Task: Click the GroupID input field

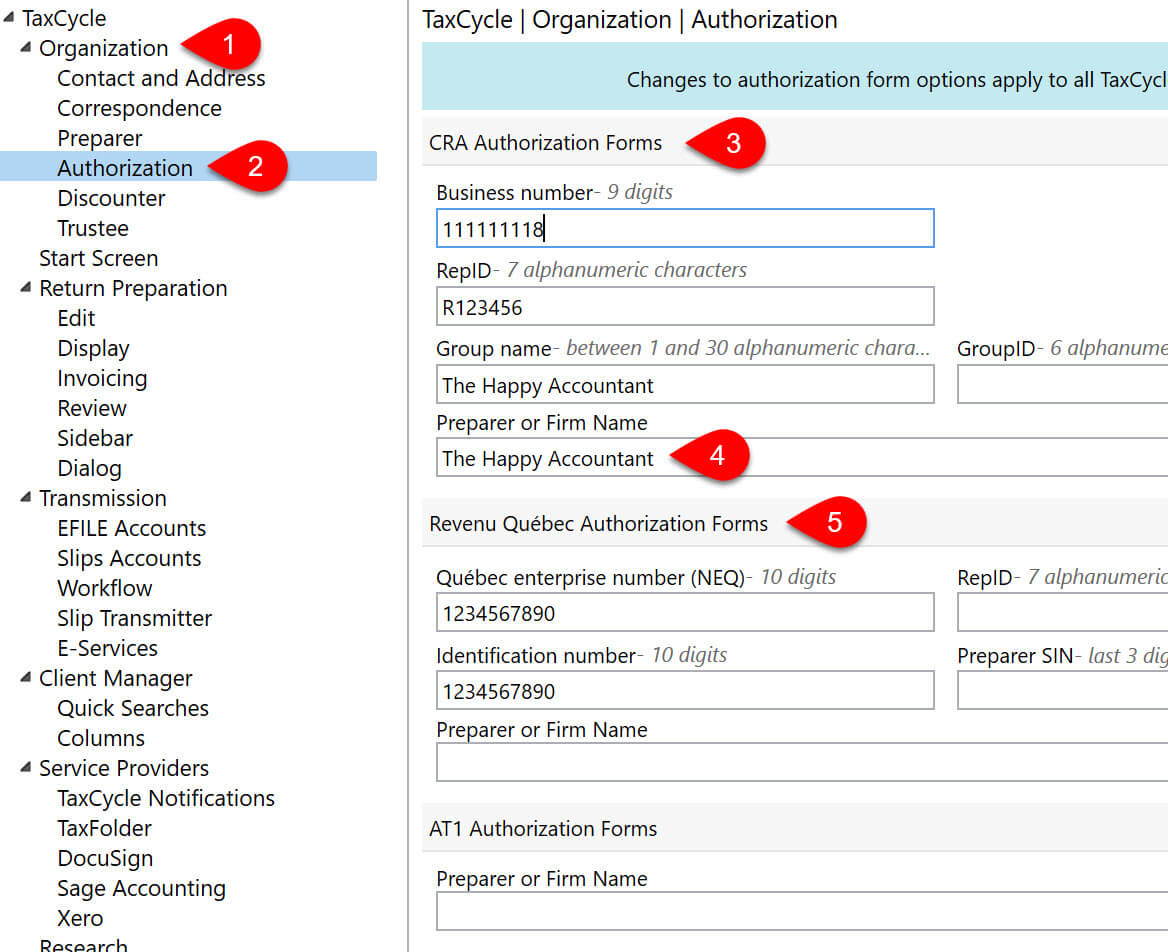Action: click(x=1062, y=384)
